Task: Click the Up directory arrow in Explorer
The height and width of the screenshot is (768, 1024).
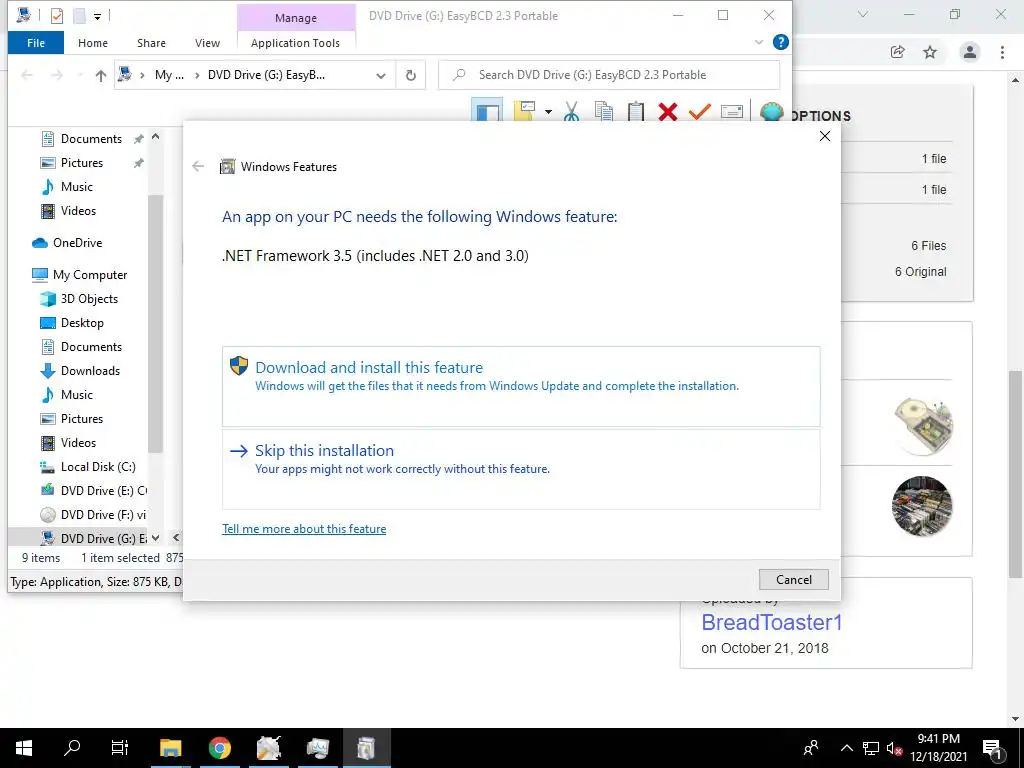Action: pos(101,75)
